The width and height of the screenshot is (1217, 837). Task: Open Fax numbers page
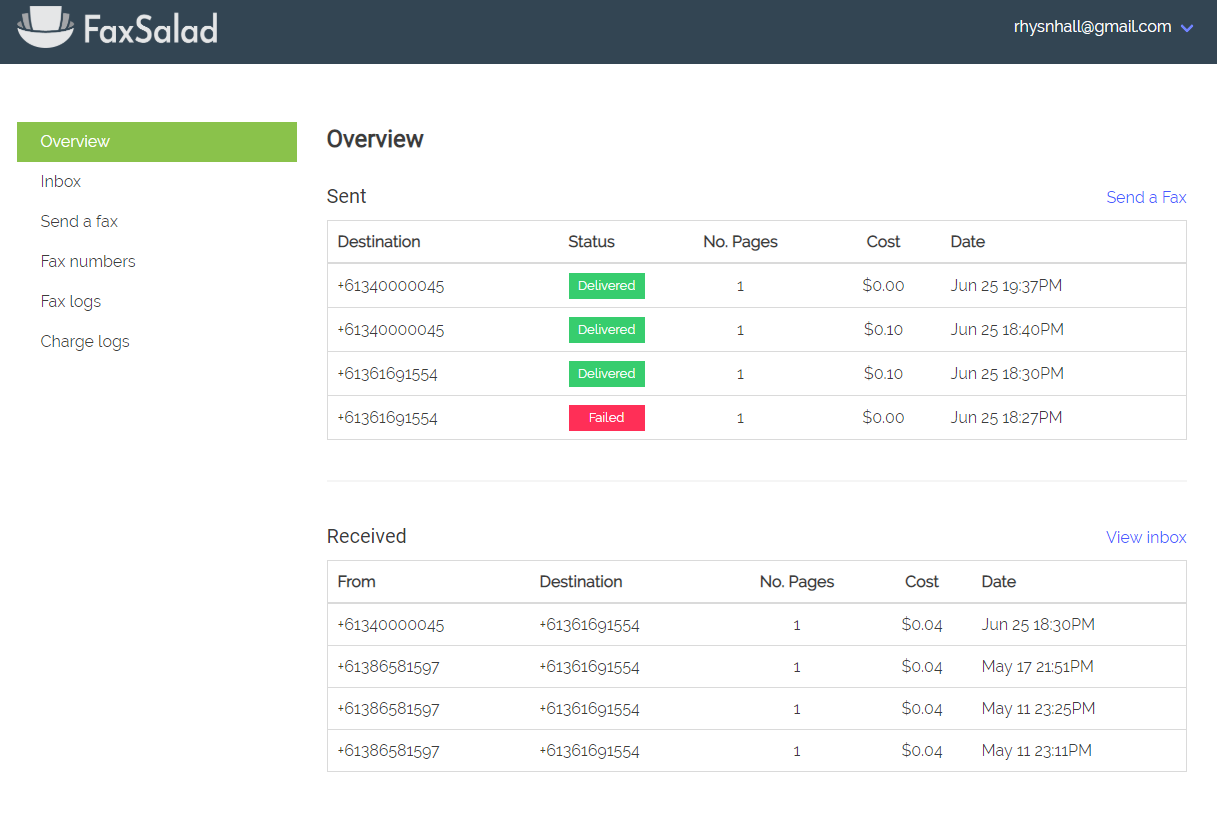[x=88, y=261]
